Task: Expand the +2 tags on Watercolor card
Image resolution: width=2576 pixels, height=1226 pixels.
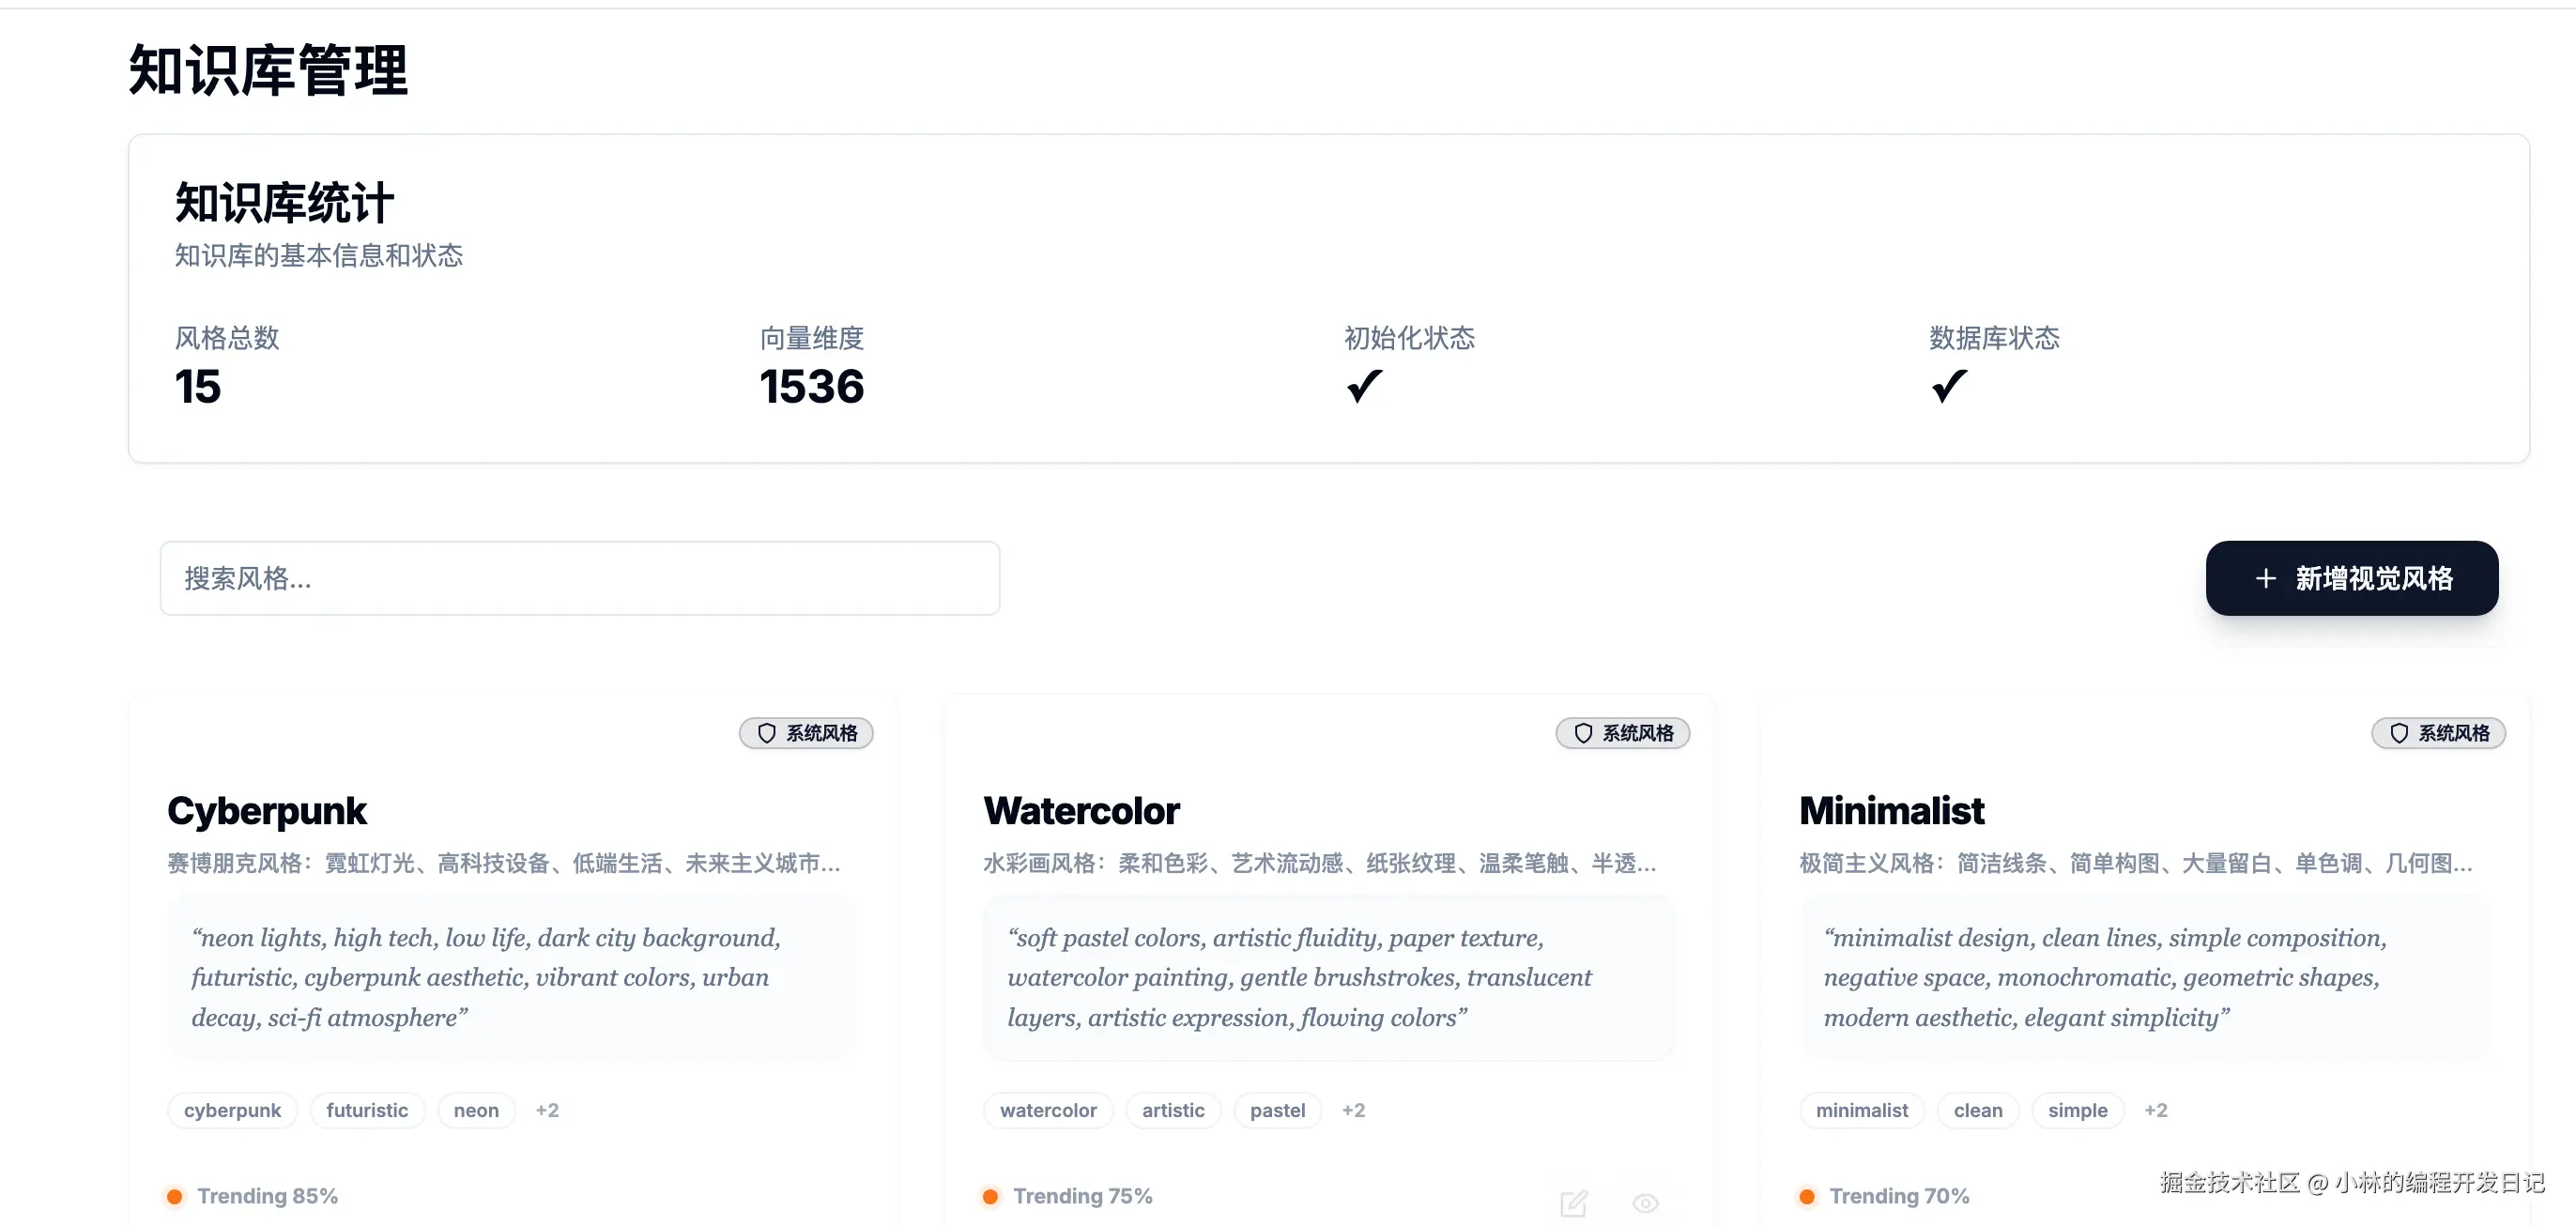Action: click(x=1353, y=1110)
